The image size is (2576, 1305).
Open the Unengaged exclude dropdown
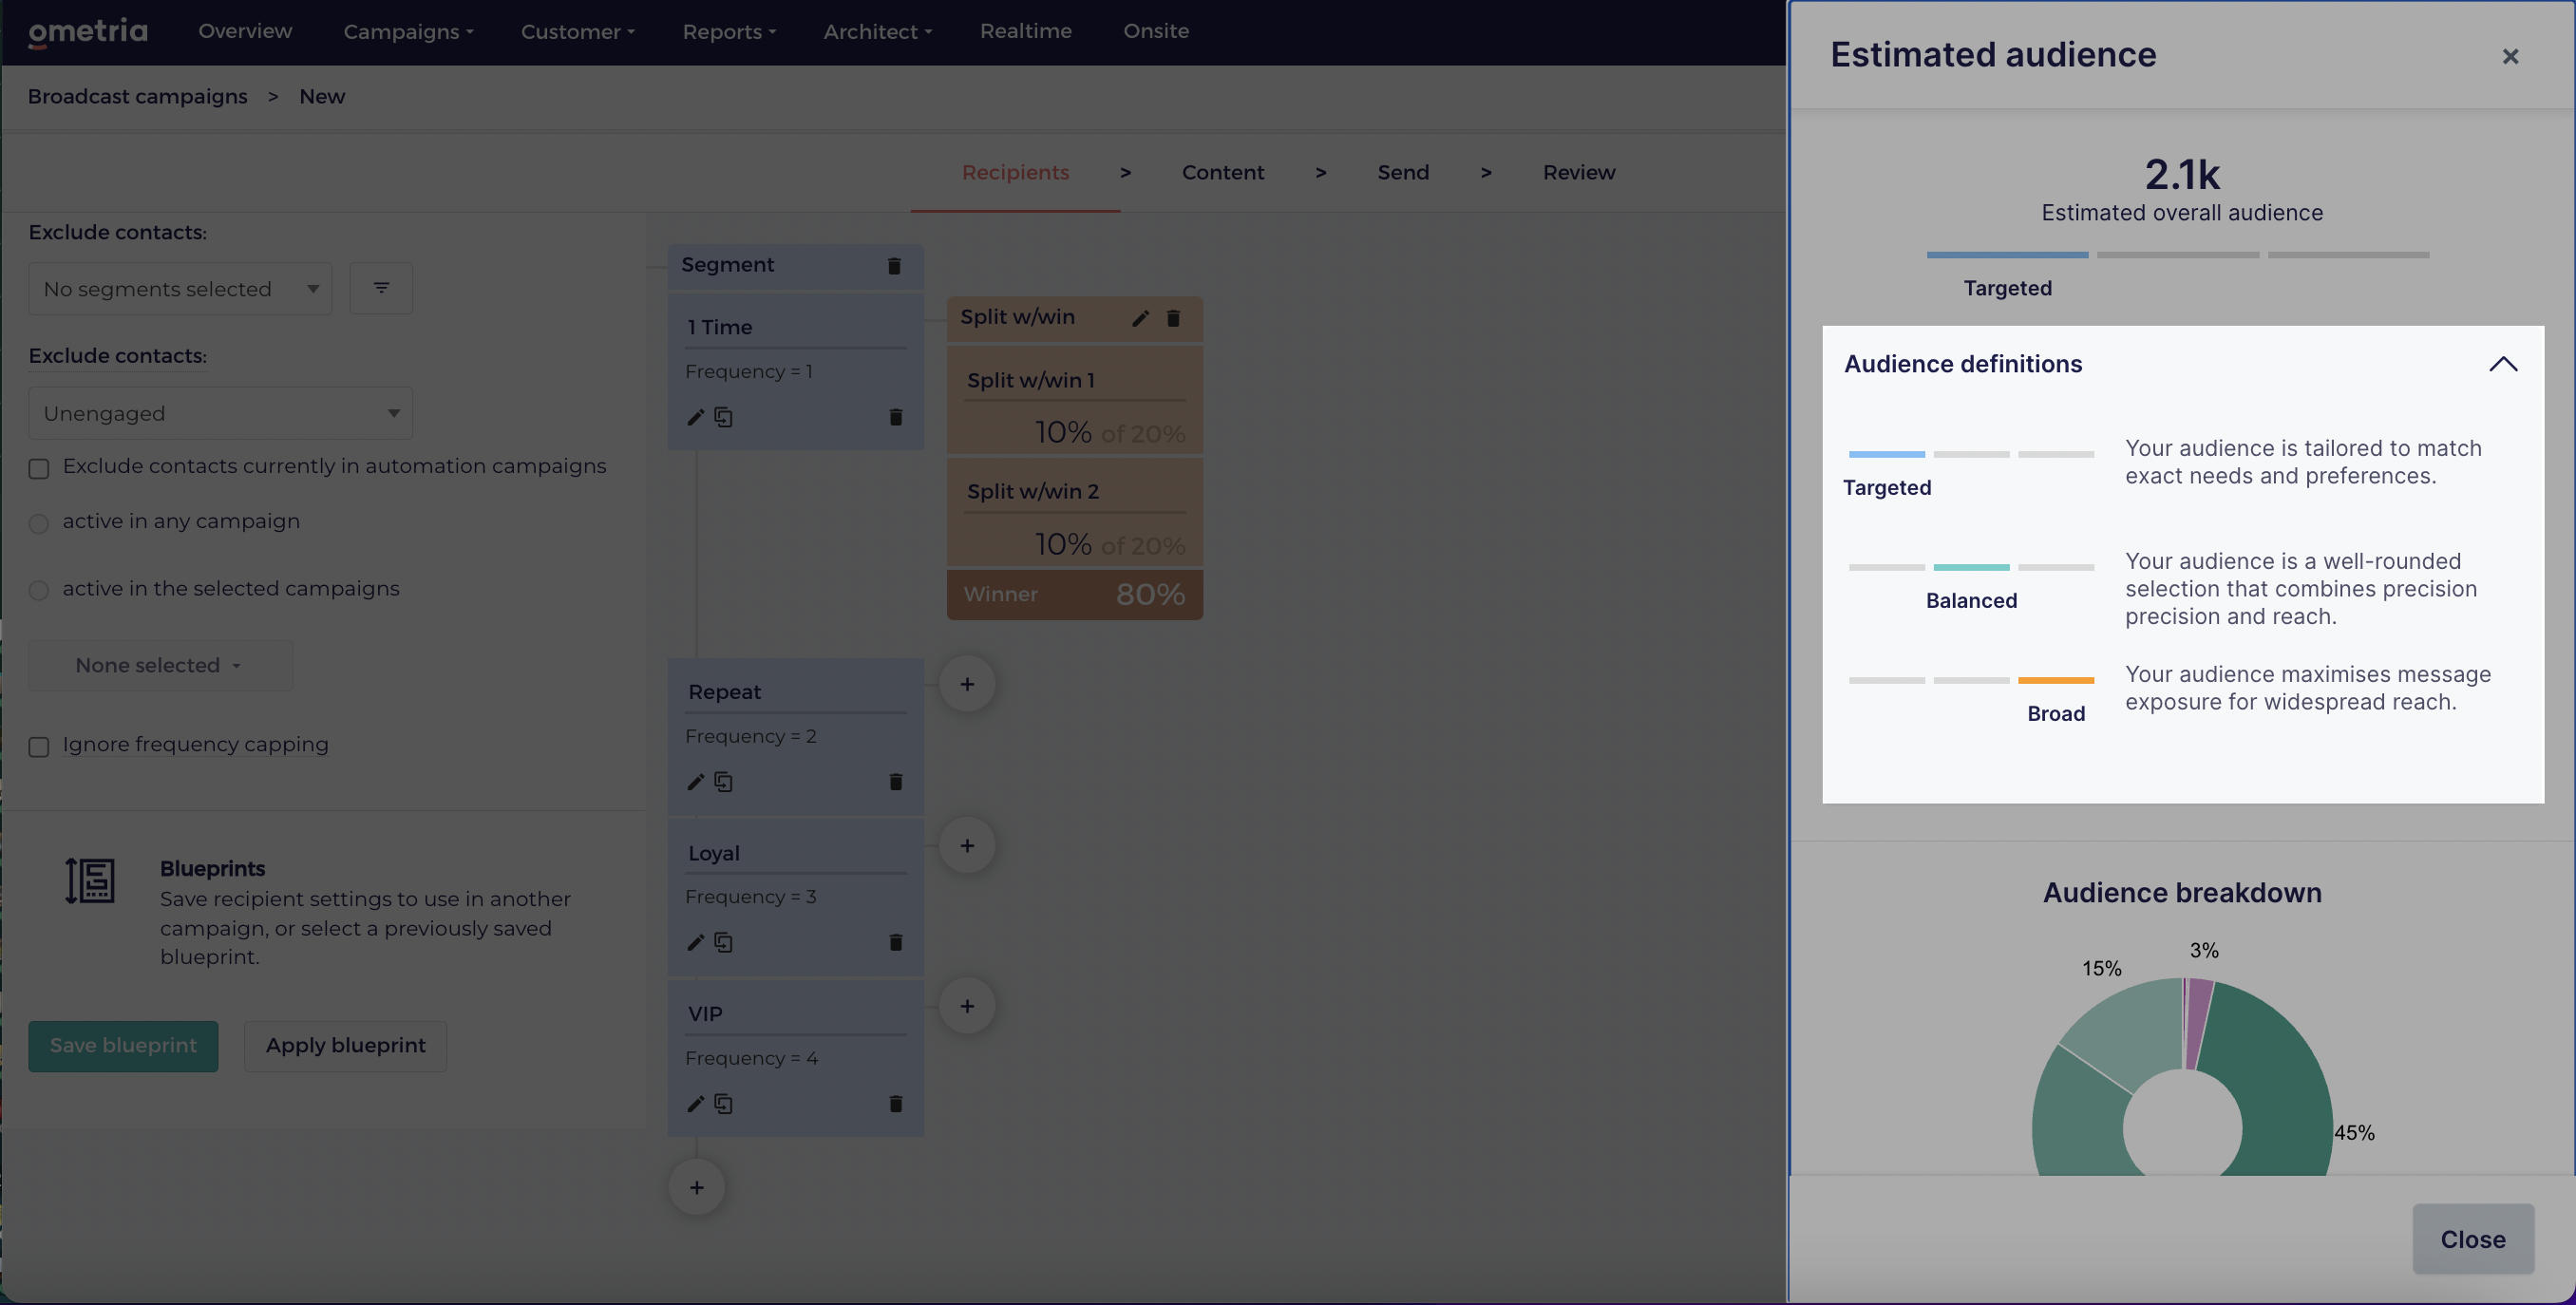[220, 413]
